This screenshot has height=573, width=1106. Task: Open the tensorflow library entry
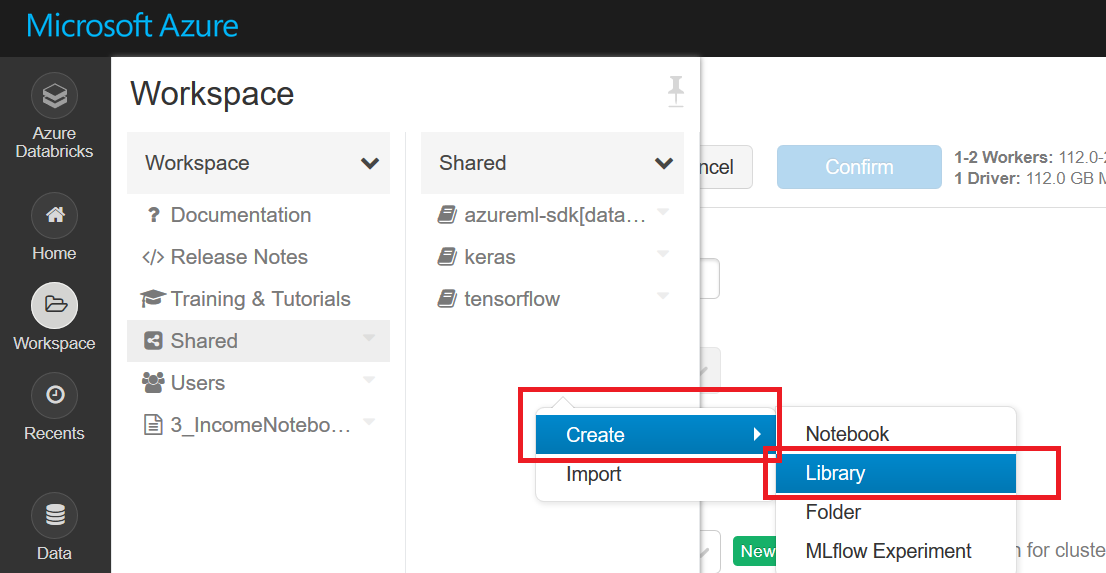512,298
